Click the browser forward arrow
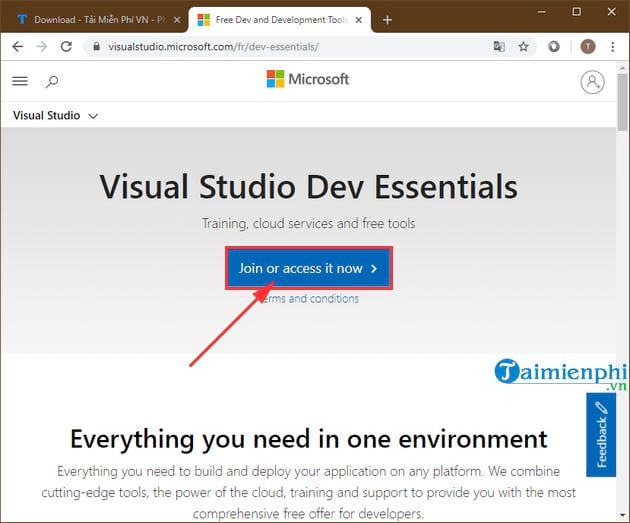 pyautogui.click(x=42, y=47)
